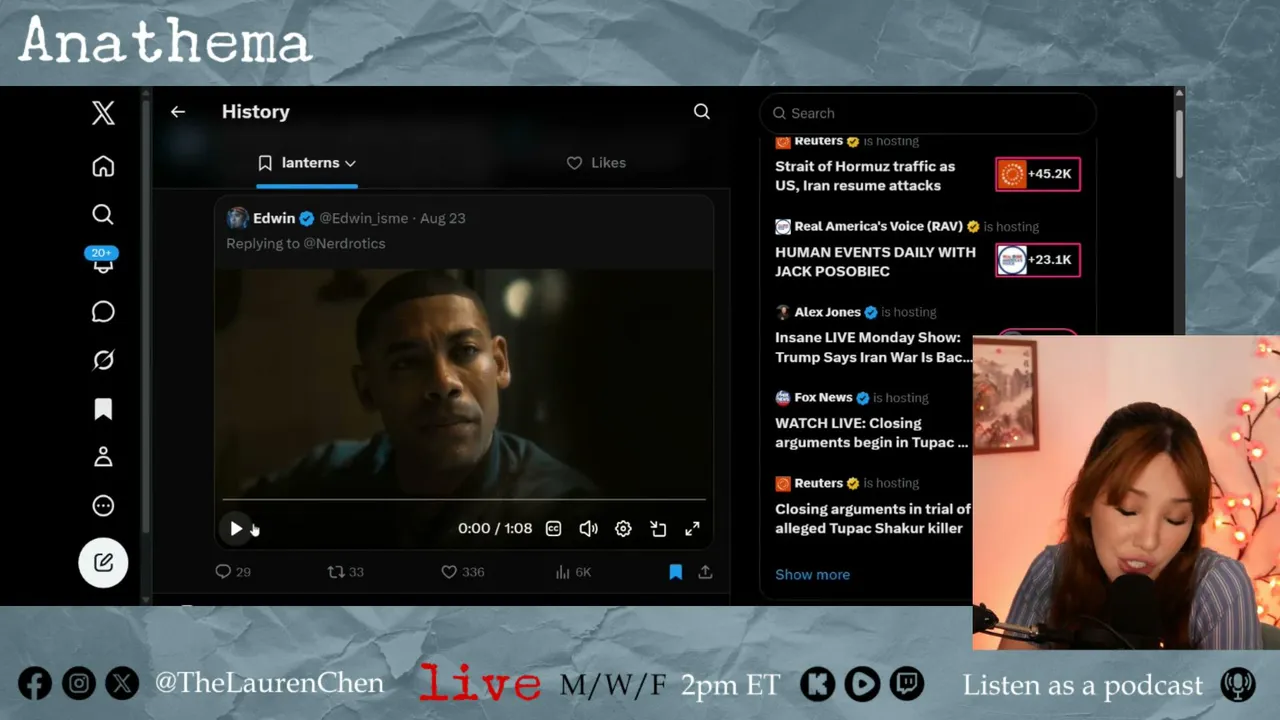Compose a new post
The image size is (1280, 720).
(x=103, y=562)
